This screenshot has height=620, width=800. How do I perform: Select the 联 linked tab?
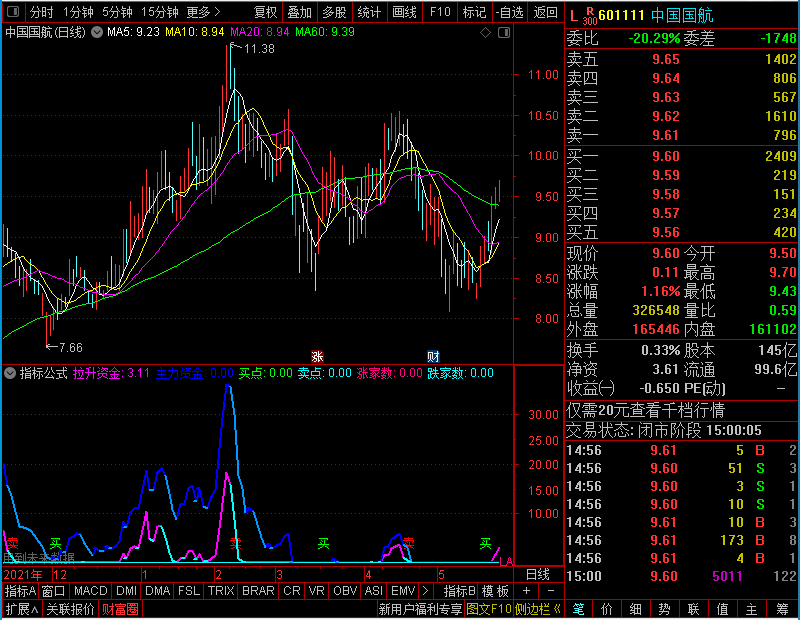click(693, 609)
